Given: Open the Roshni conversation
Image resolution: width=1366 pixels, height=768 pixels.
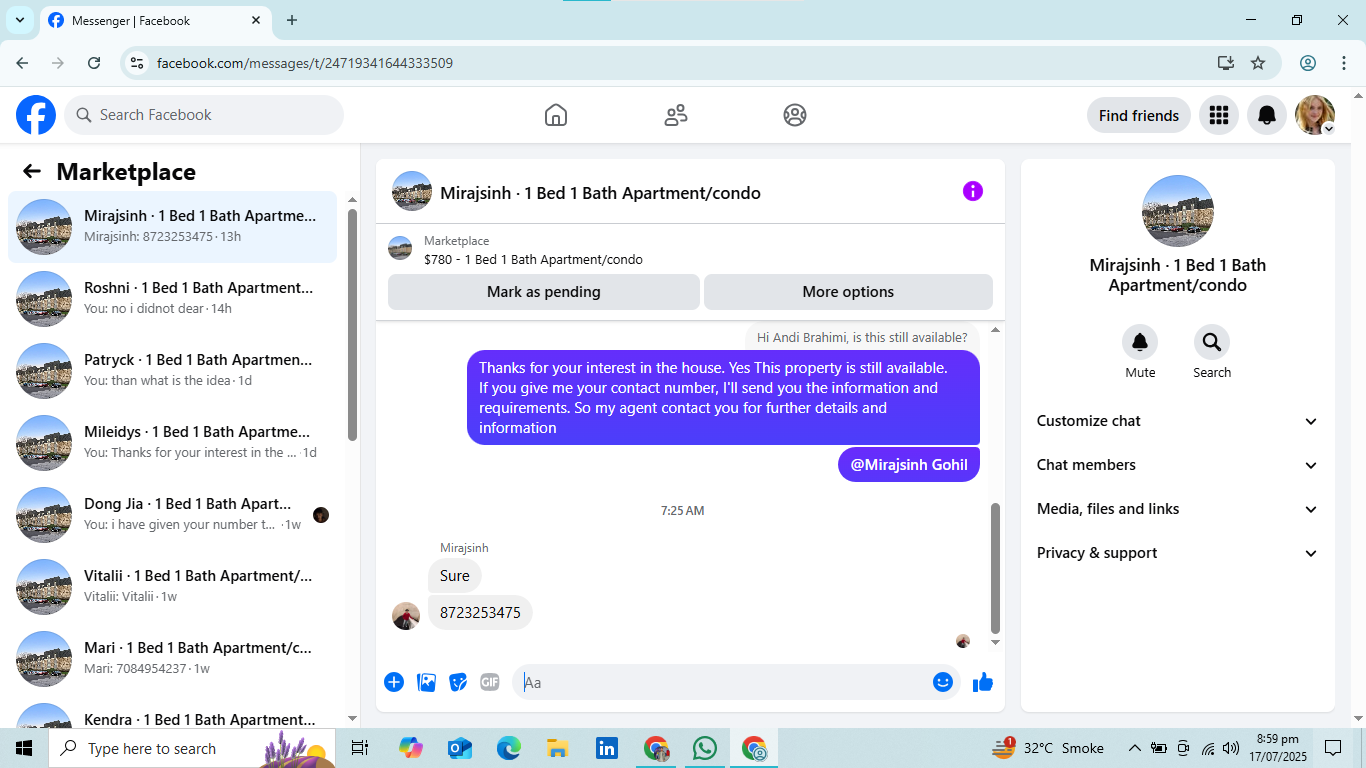Looking at the screenshot, I should pyautogui.click(x=173, y=299).
